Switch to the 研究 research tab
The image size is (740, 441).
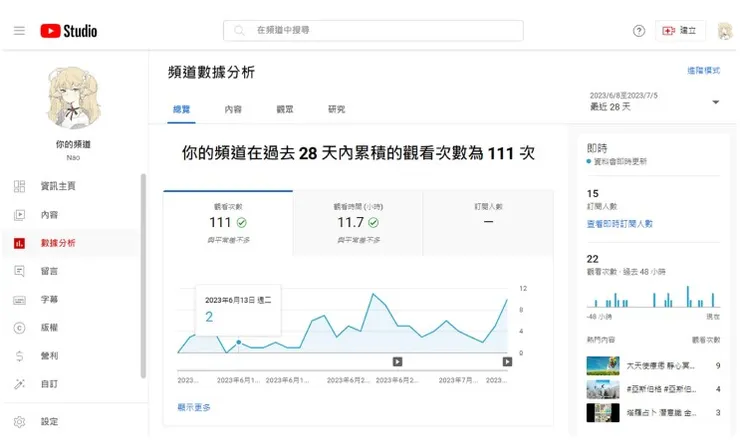coord(336,110)
